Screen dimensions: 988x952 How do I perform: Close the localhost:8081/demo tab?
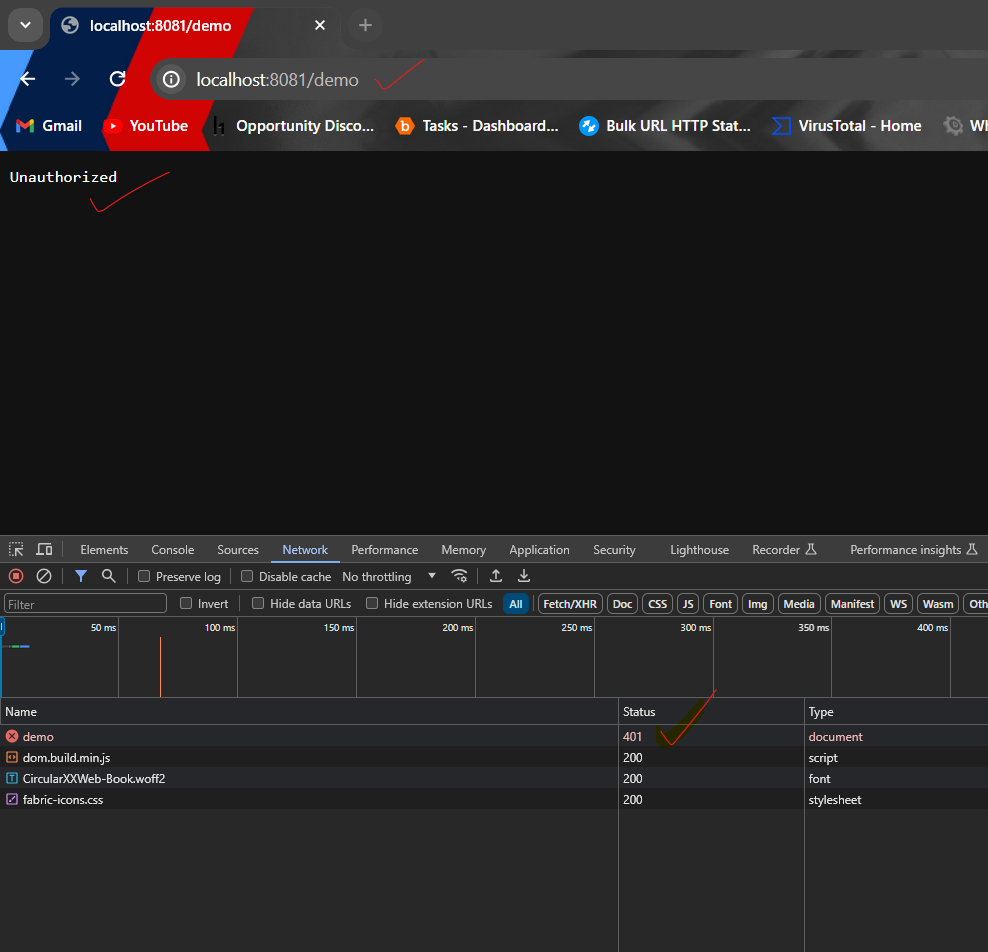(320, 25)
